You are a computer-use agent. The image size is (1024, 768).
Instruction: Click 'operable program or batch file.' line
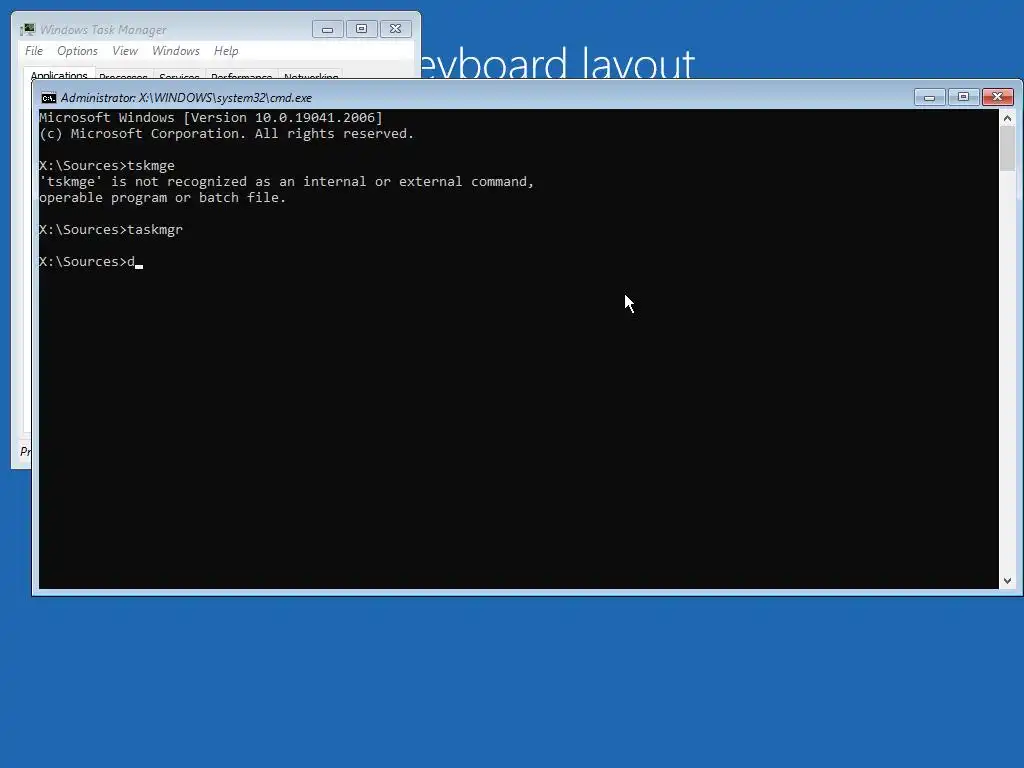point(163,198)
